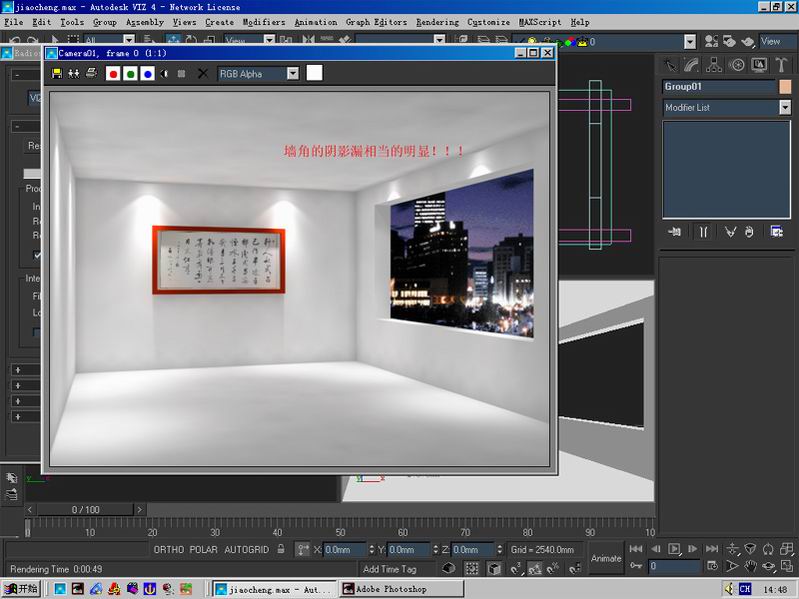Save the rendered image with the disk icon
Viewport: 799px width, 599px height.
[x=57, y=73]
